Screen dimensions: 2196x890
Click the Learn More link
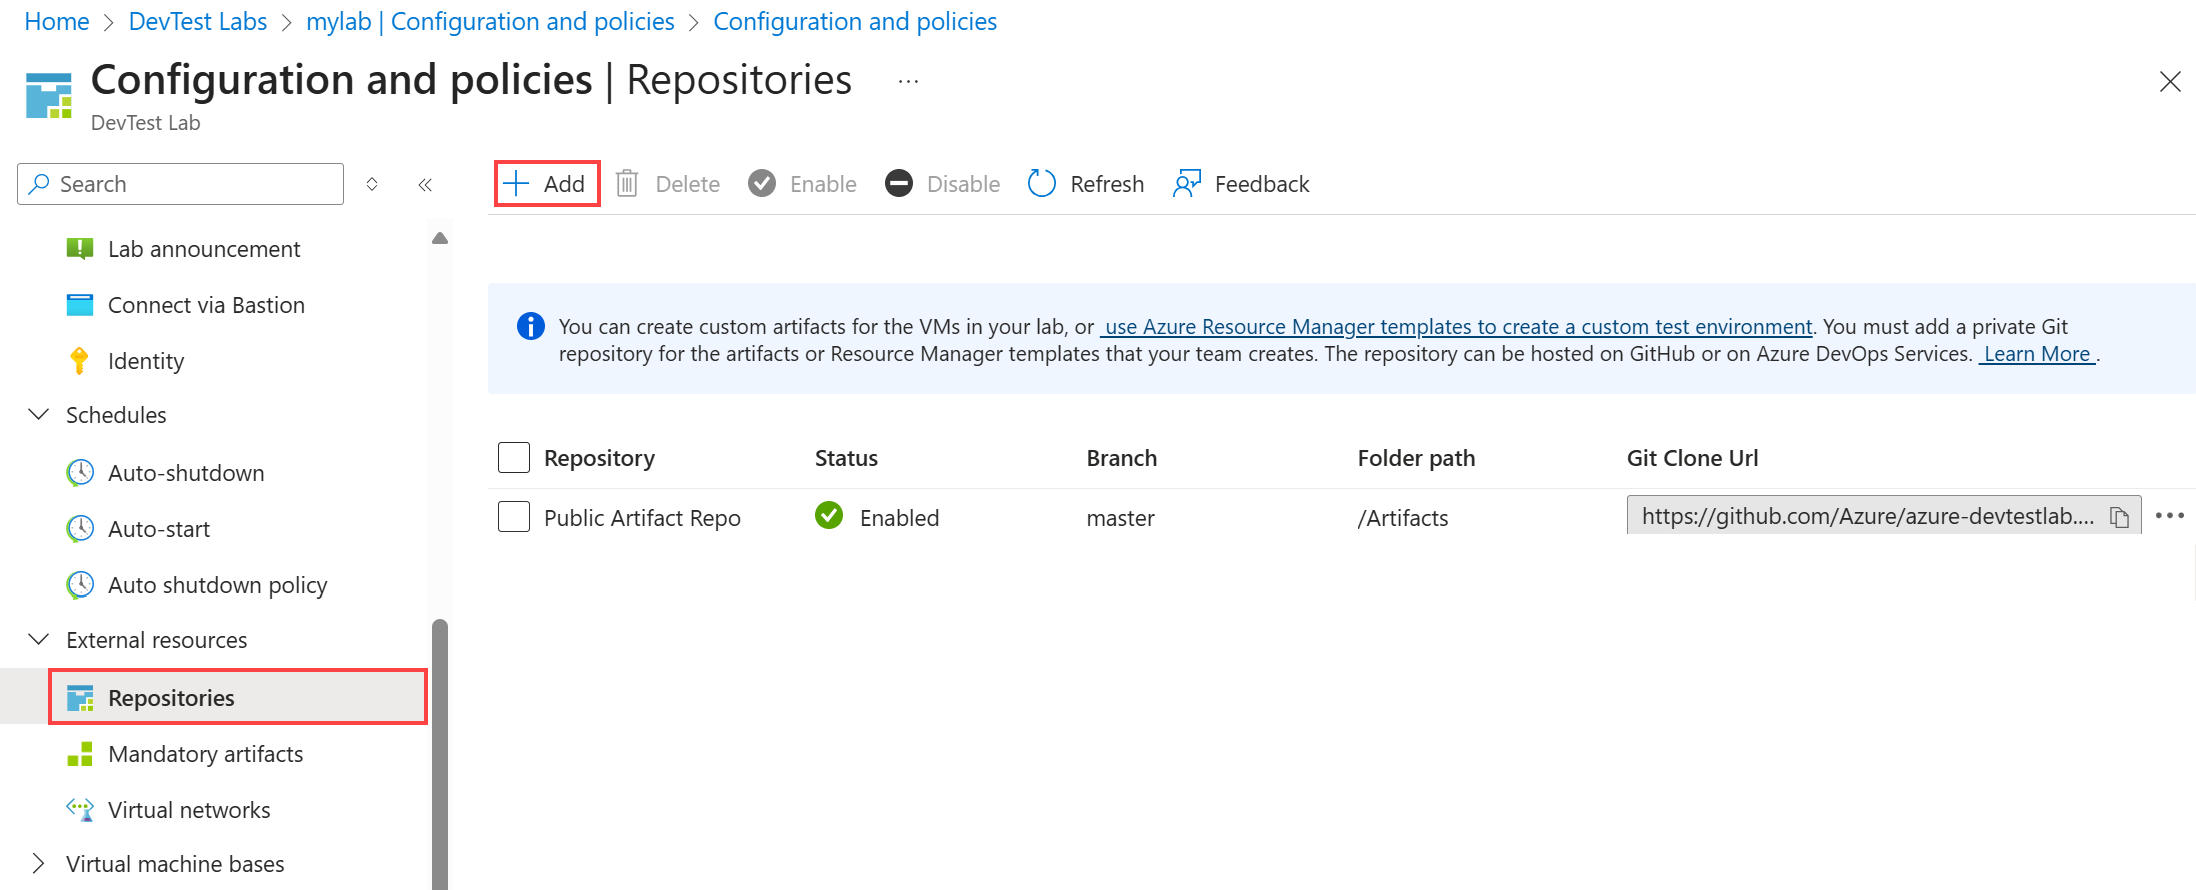pyautogui.click(x=2036, y=354)
